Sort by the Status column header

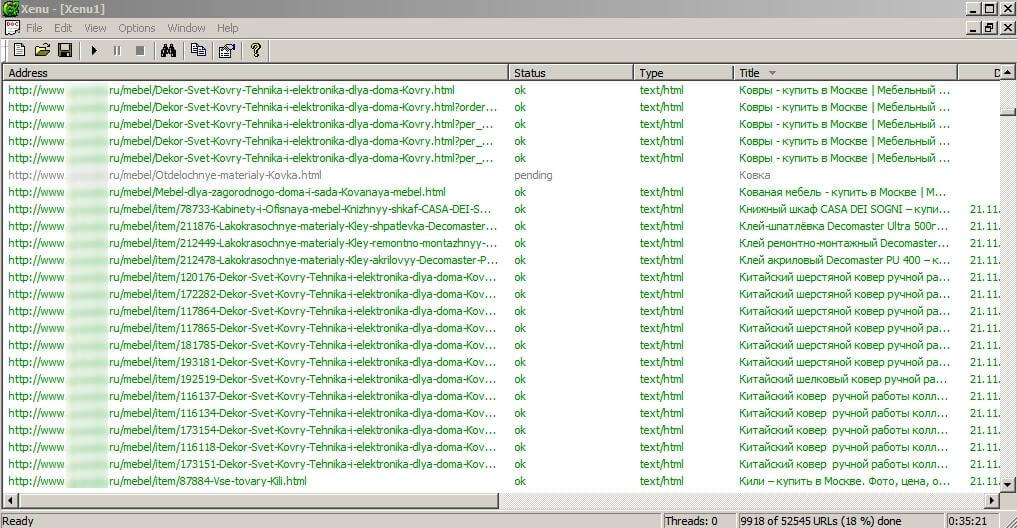570,73
